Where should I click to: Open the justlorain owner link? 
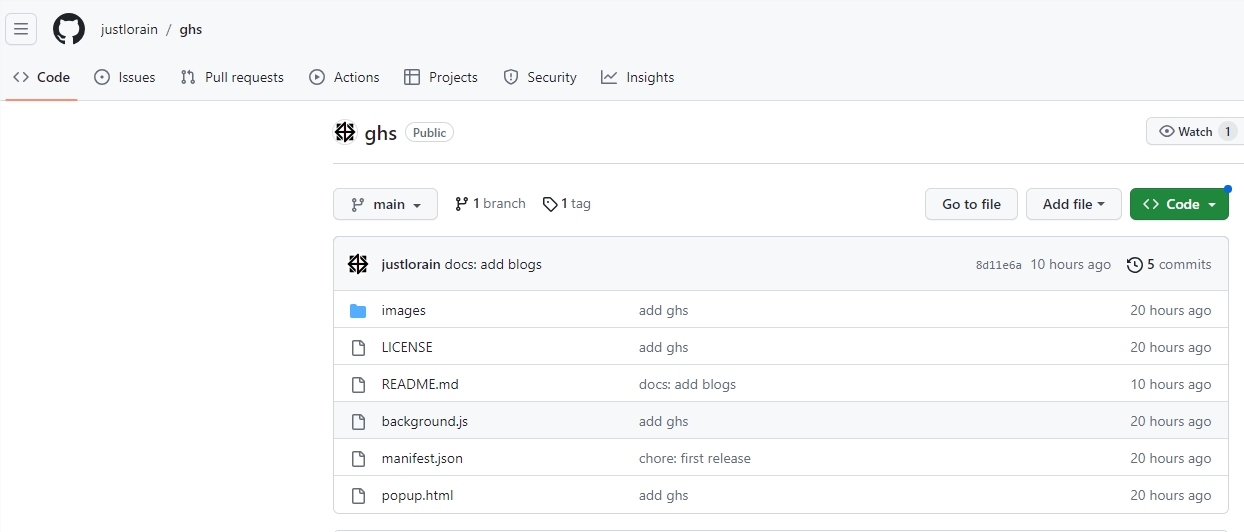[129, 29]
